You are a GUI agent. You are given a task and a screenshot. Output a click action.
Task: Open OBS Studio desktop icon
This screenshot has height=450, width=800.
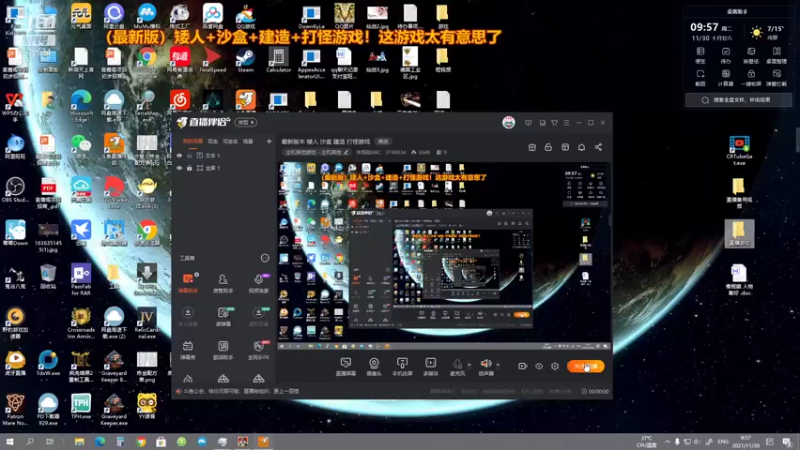click(15, 189)
